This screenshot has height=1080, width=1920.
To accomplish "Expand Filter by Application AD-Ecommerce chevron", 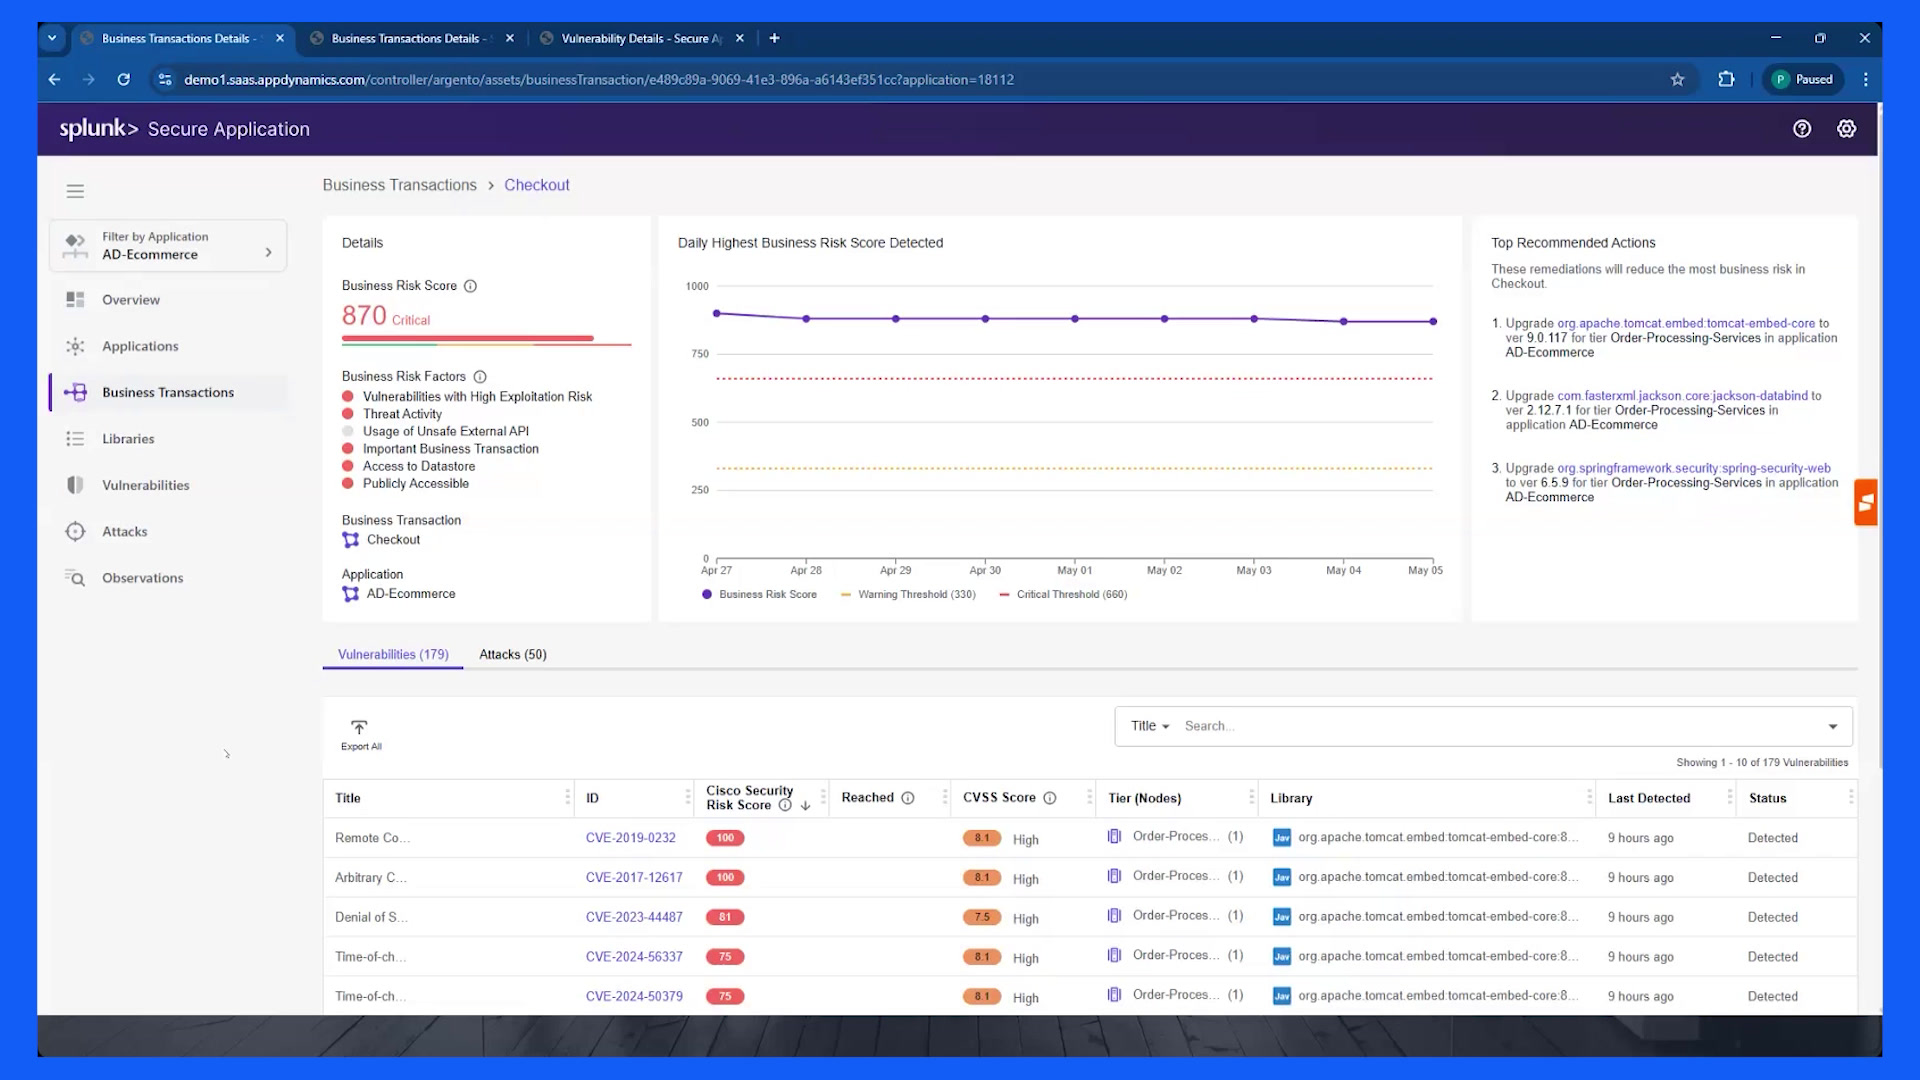I will (268, 253).
